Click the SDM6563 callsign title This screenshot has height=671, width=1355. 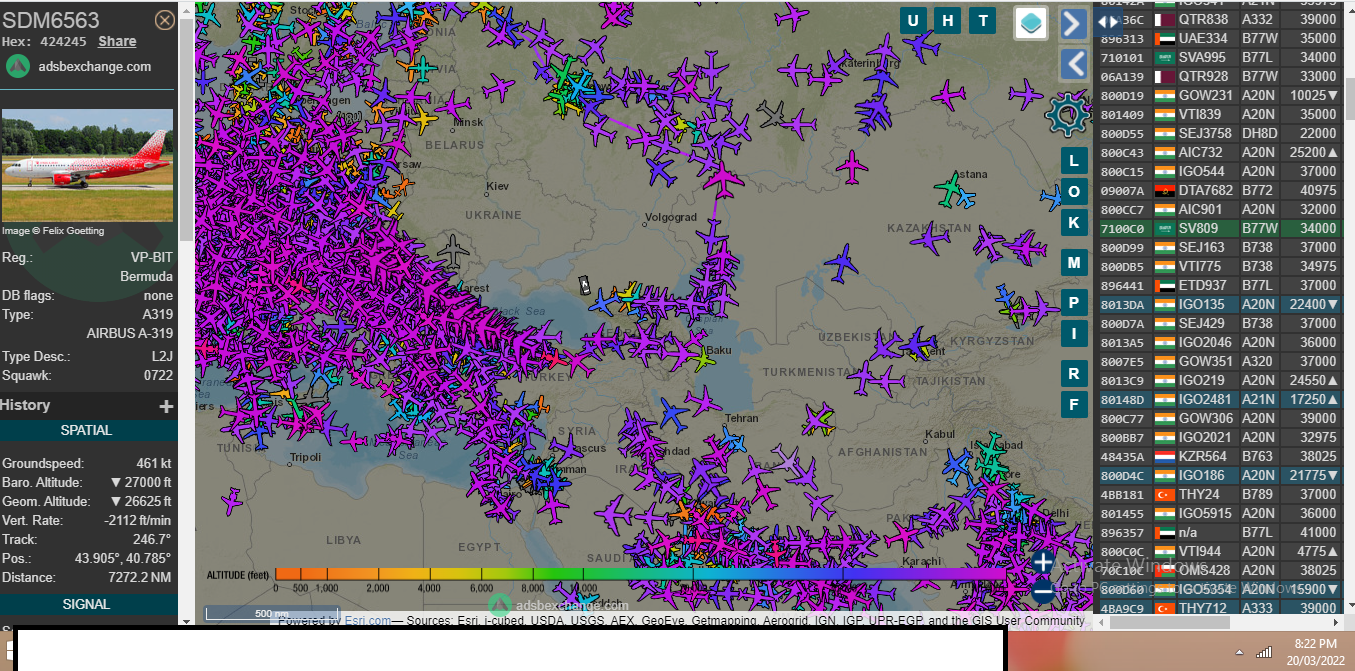51,21
